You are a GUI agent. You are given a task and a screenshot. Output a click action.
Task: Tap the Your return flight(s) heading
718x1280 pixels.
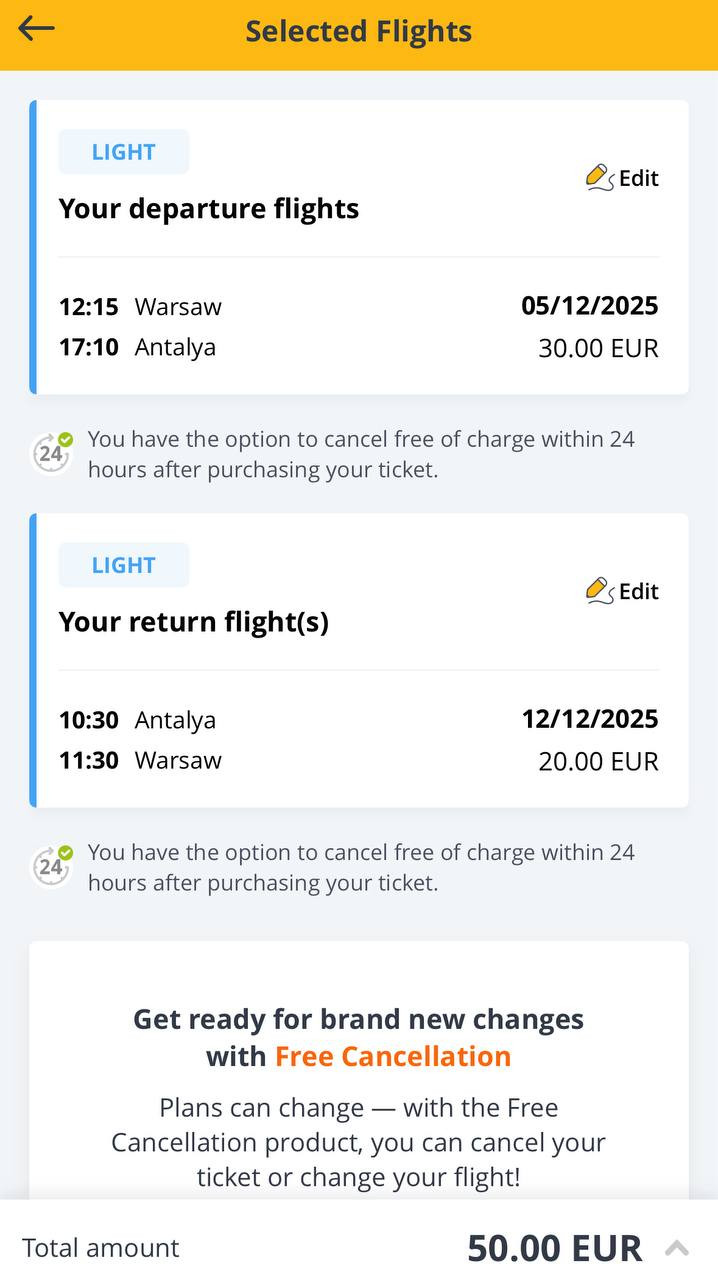click(x=193, y=621)
